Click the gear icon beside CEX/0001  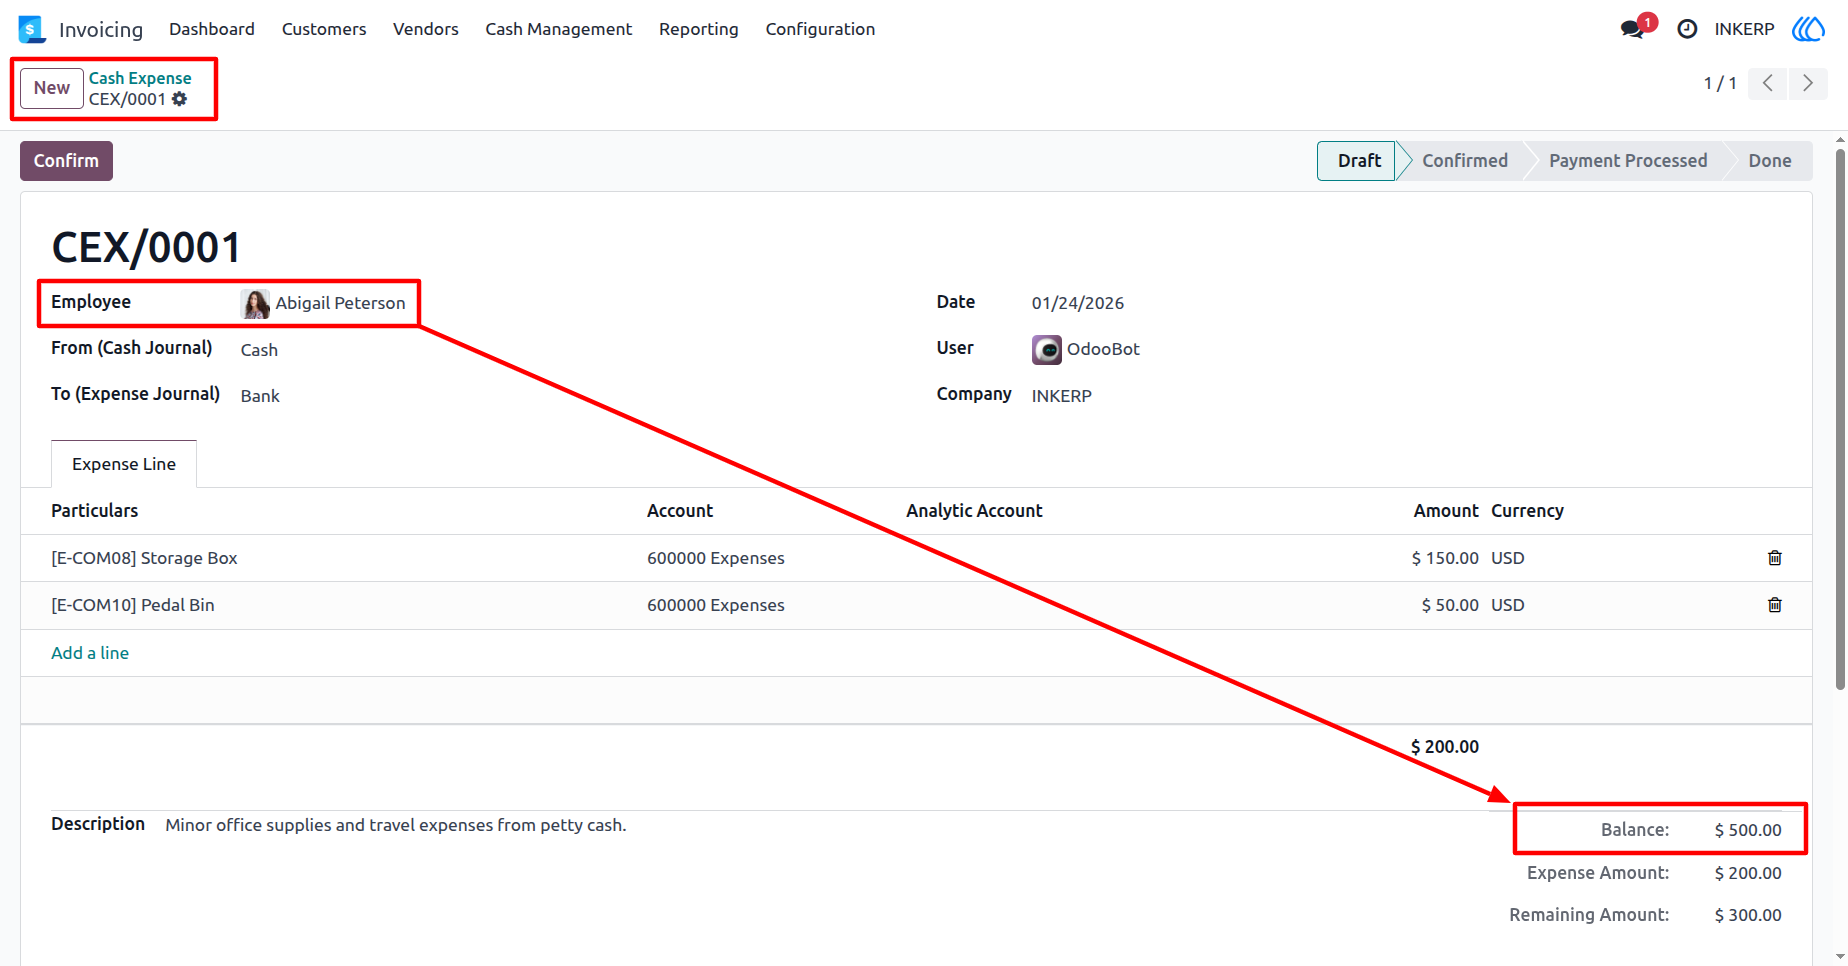(180, 99)
